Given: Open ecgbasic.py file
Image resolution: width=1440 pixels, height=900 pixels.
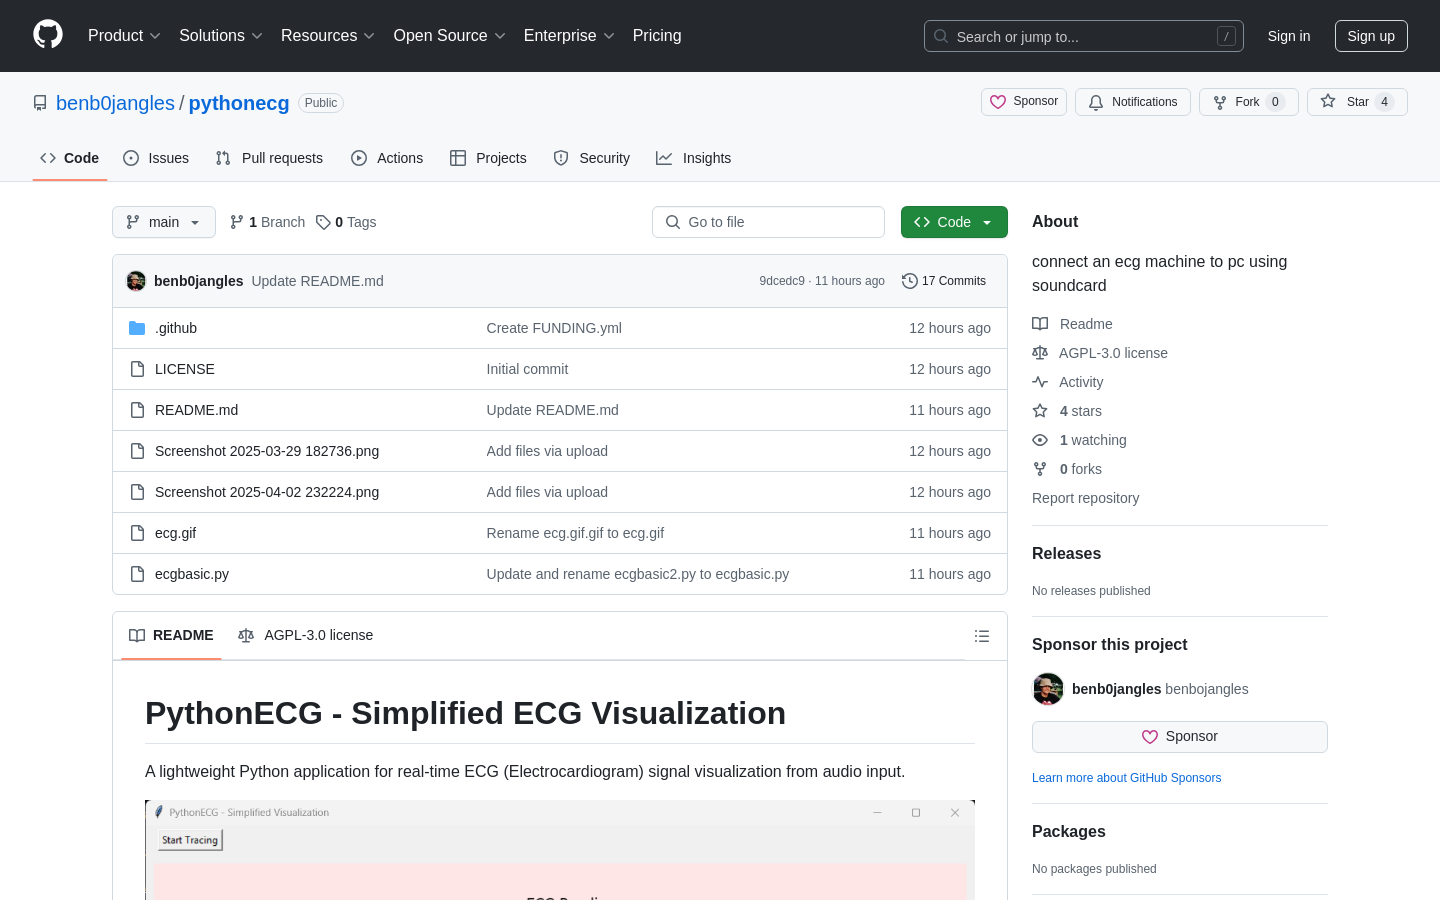Looking at the screenshot, I should pos(192,574).
